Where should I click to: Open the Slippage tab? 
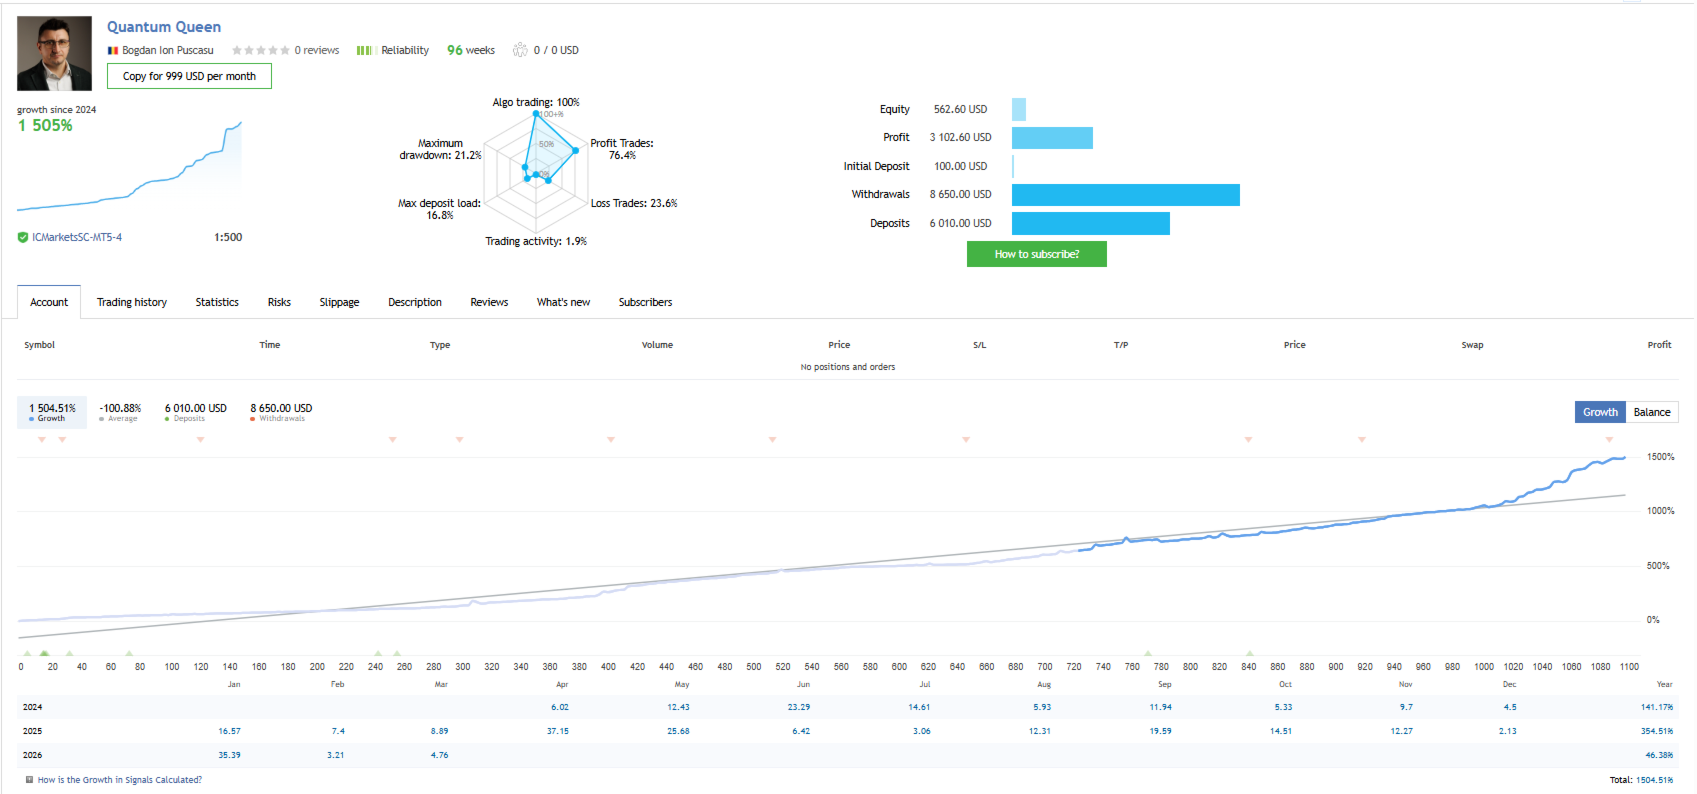339,302
